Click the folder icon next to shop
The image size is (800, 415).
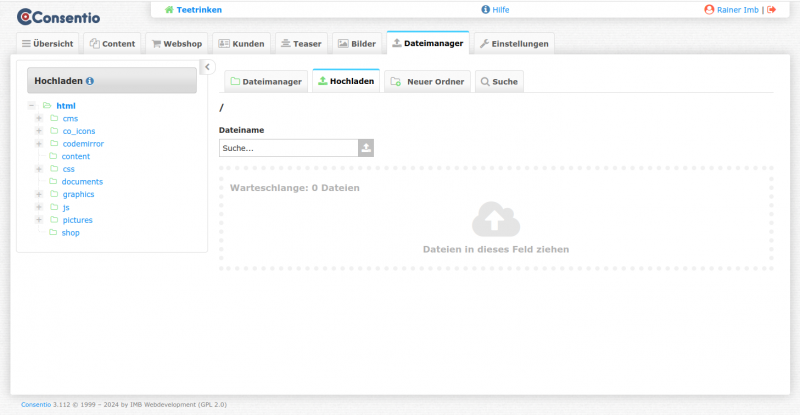click(54, 233)
